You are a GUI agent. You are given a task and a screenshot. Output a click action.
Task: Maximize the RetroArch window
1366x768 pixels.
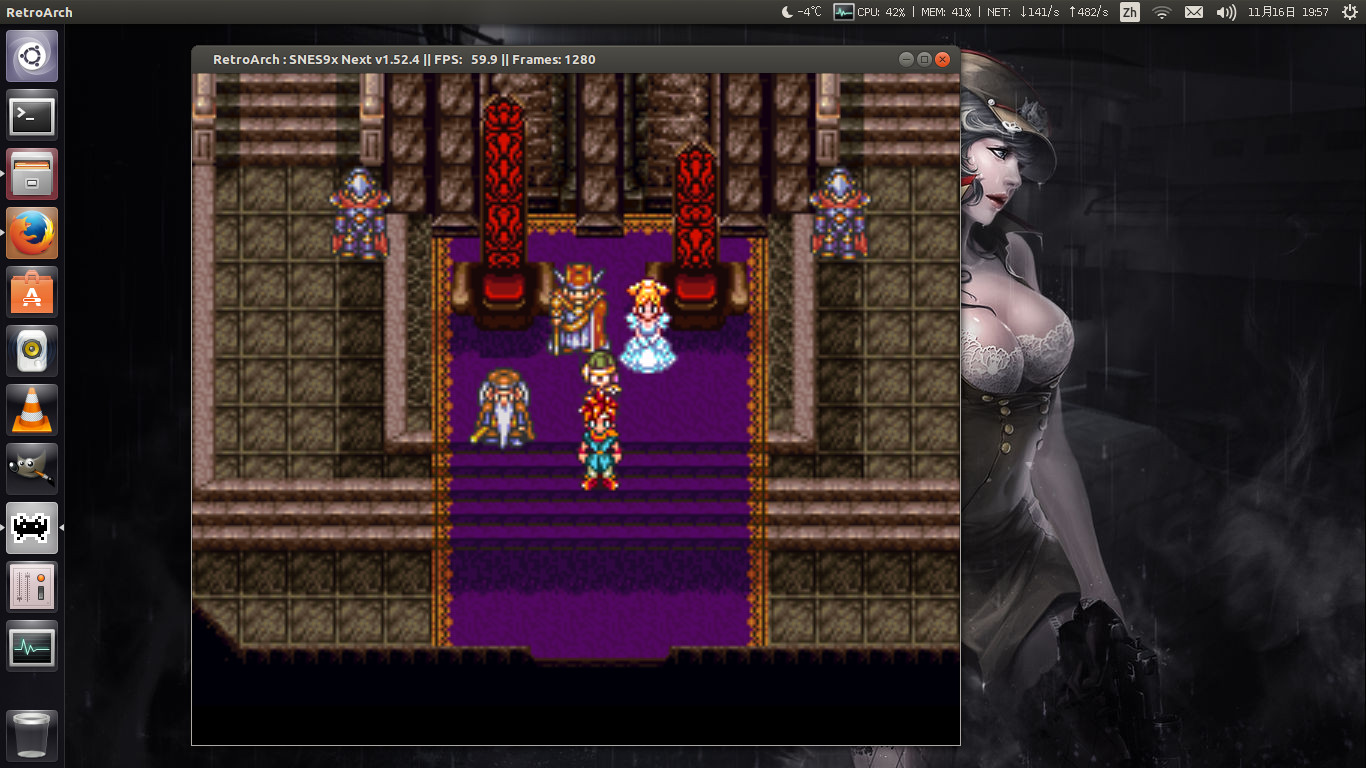[924, 59]
